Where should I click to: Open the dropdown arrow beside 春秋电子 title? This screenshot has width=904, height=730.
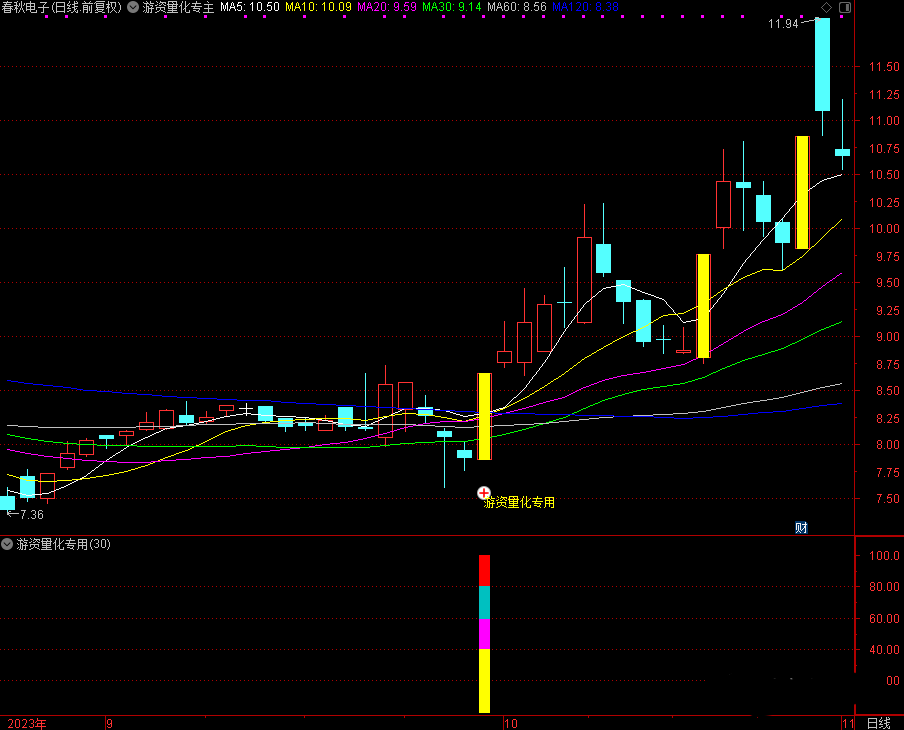133,7
